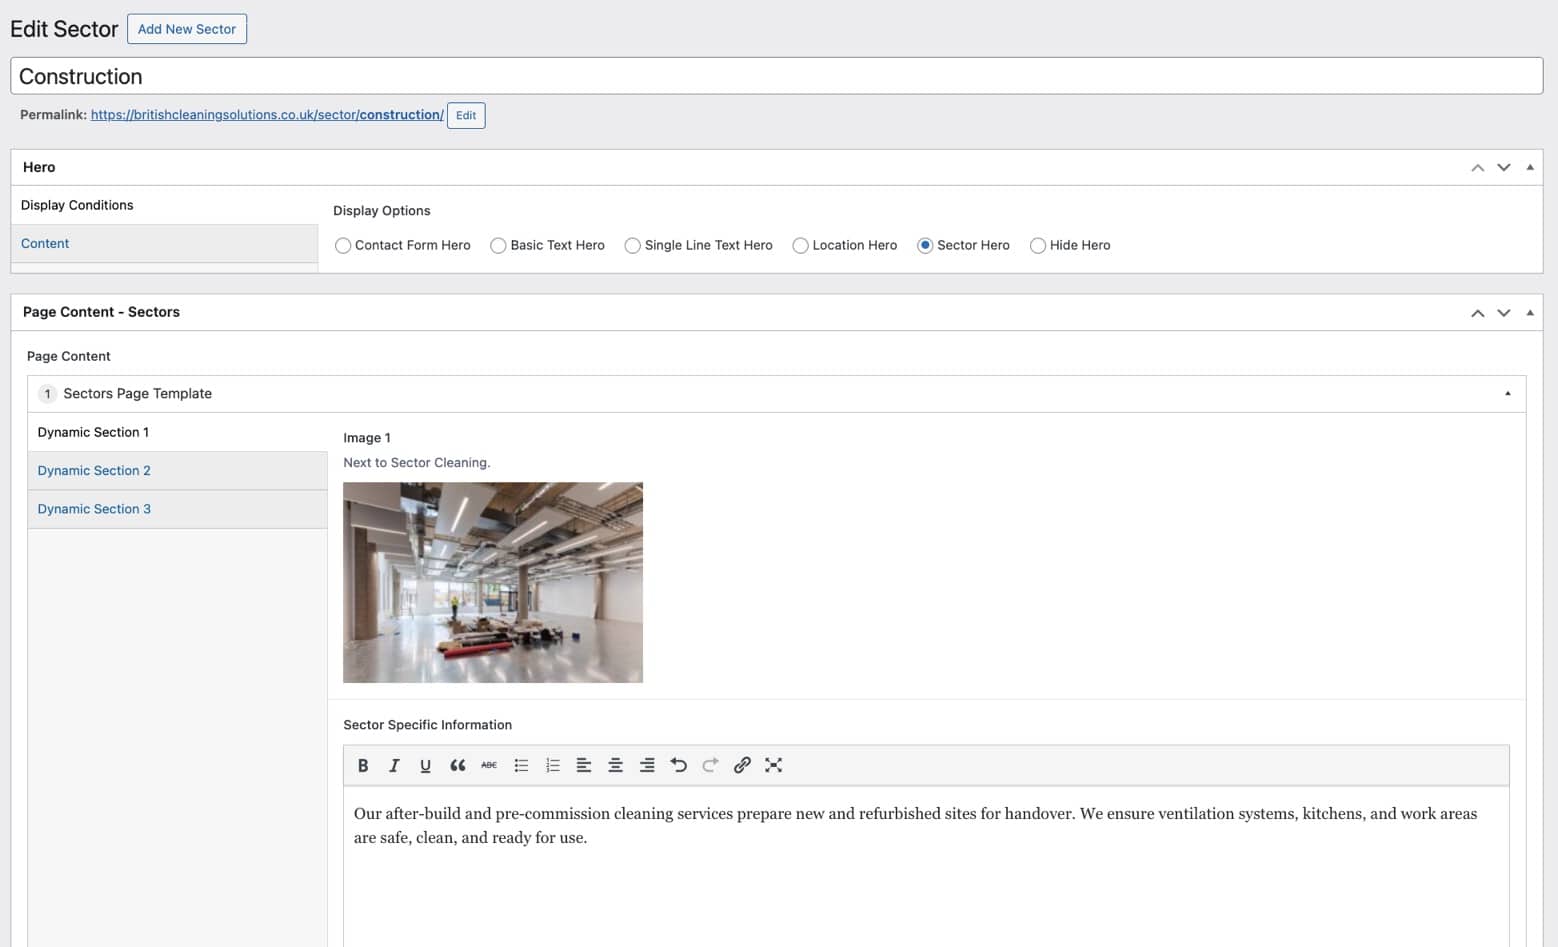Screen dimensions: 1558x947
Task: Redo the last edit
Action: point(710,765)
